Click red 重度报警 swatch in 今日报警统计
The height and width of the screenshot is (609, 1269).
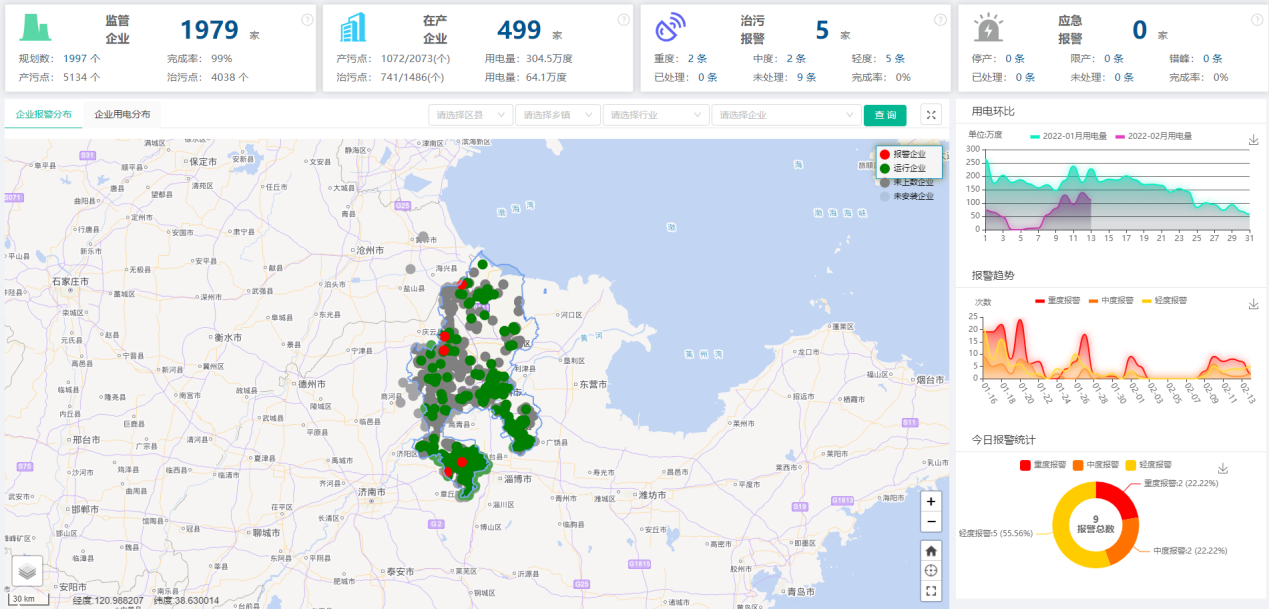1026,465
